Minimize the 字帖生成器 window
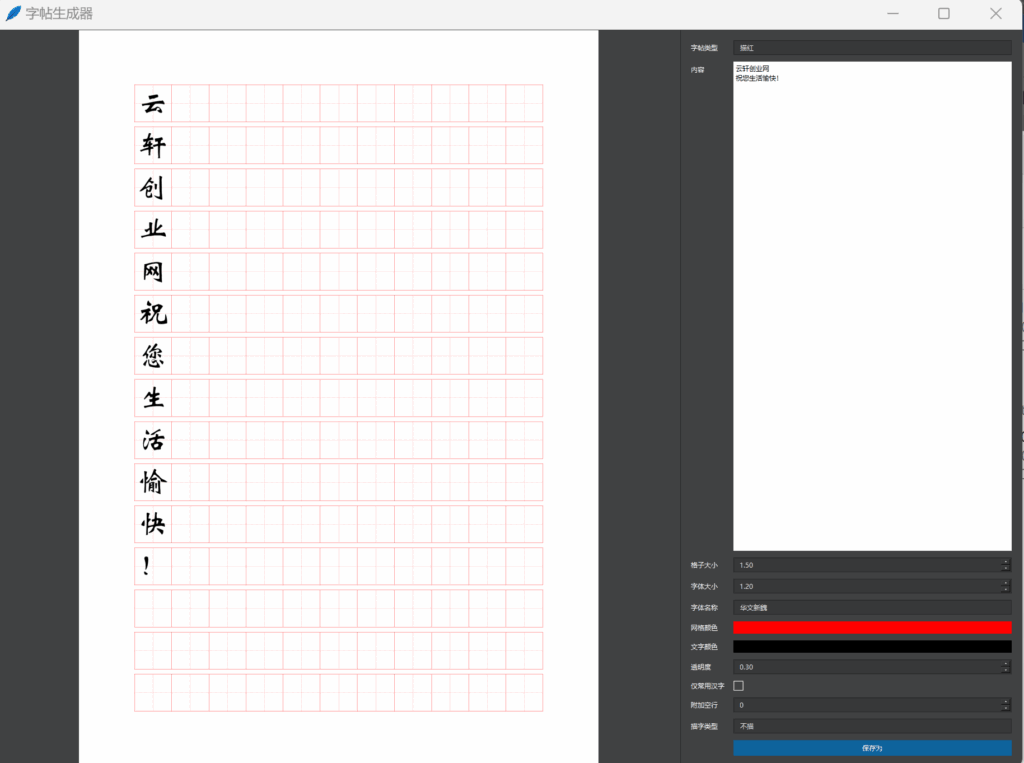1024x763 pixels. pos(892,14)
